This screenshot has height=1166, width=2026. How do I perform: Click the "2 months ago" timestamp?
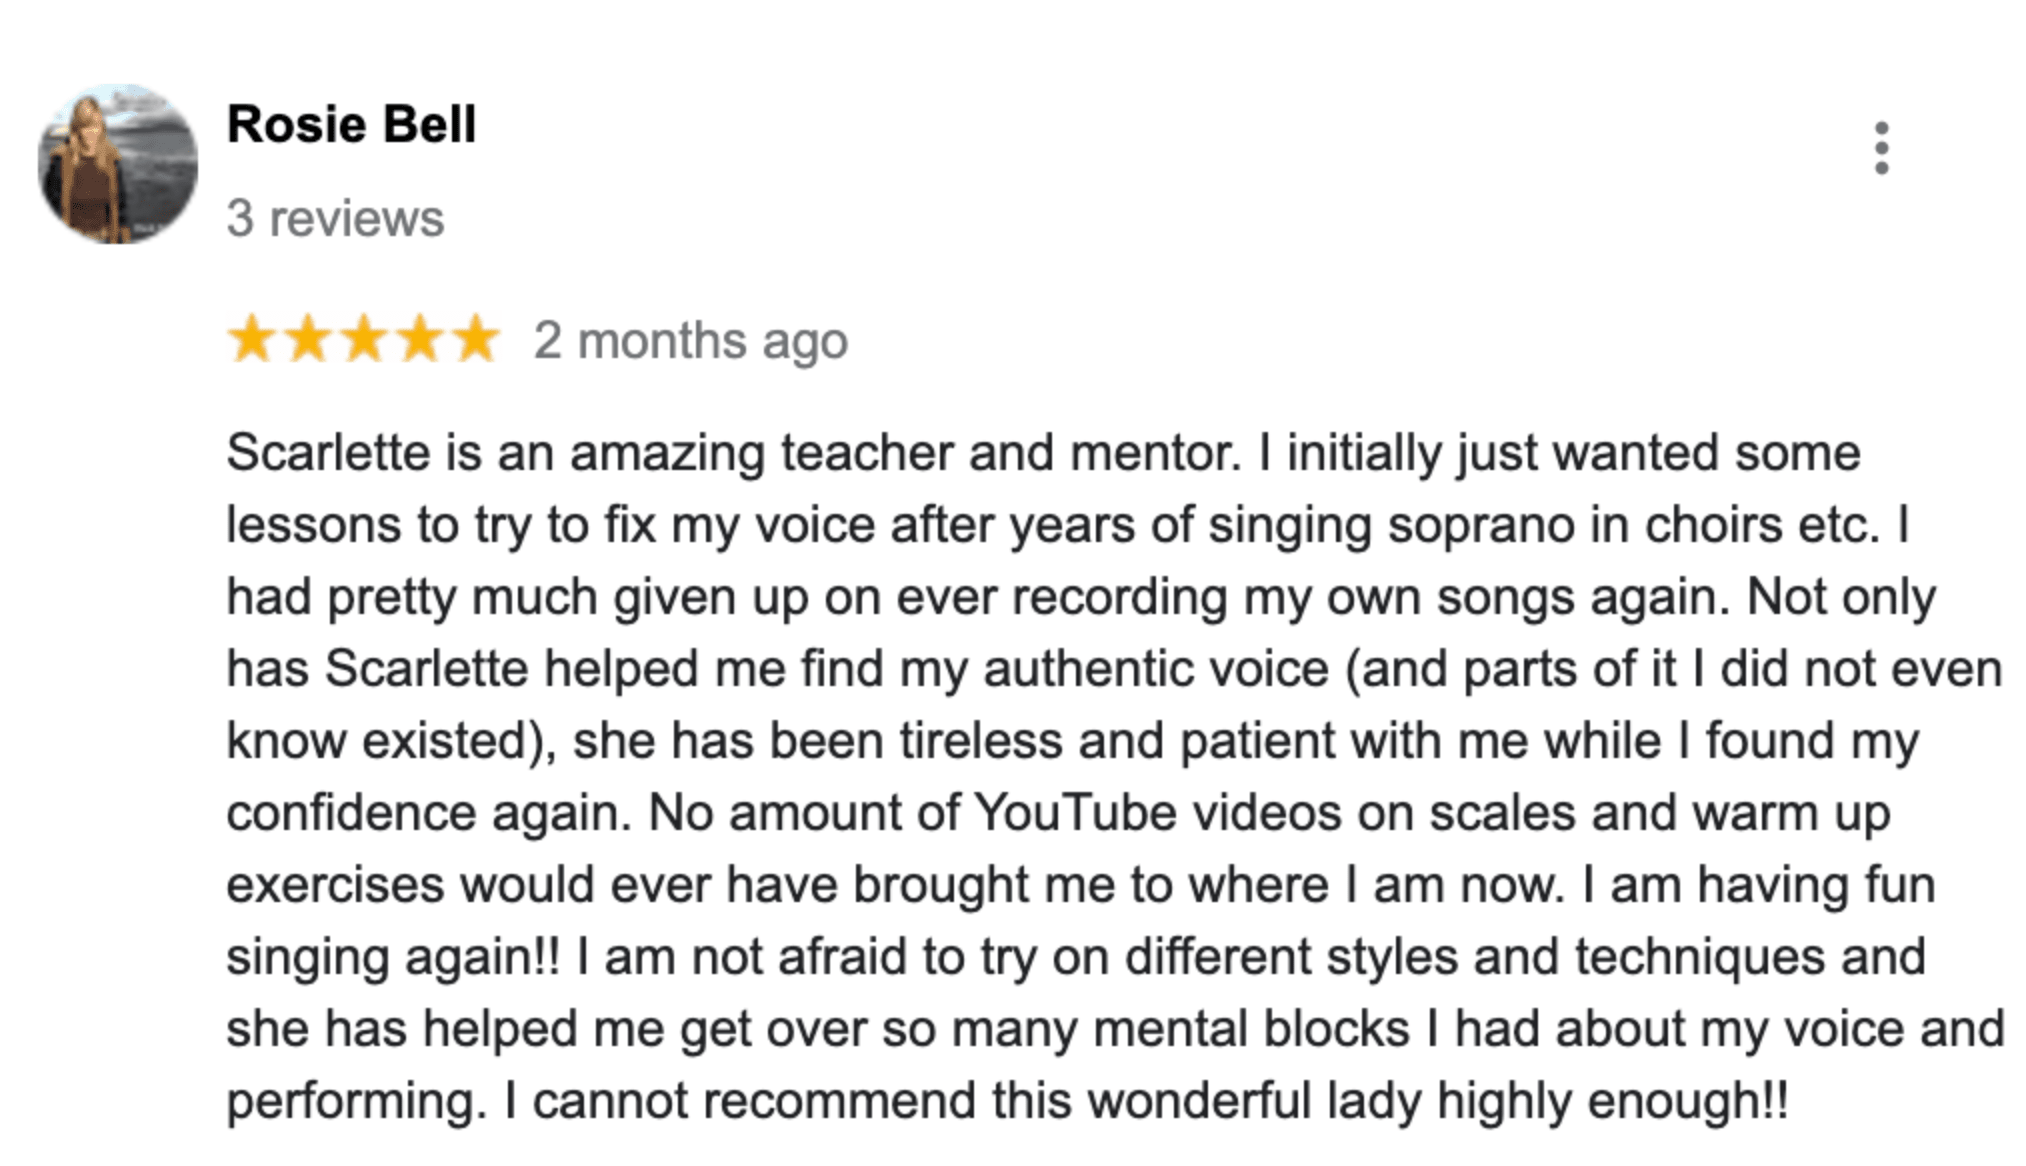point(691,342)
